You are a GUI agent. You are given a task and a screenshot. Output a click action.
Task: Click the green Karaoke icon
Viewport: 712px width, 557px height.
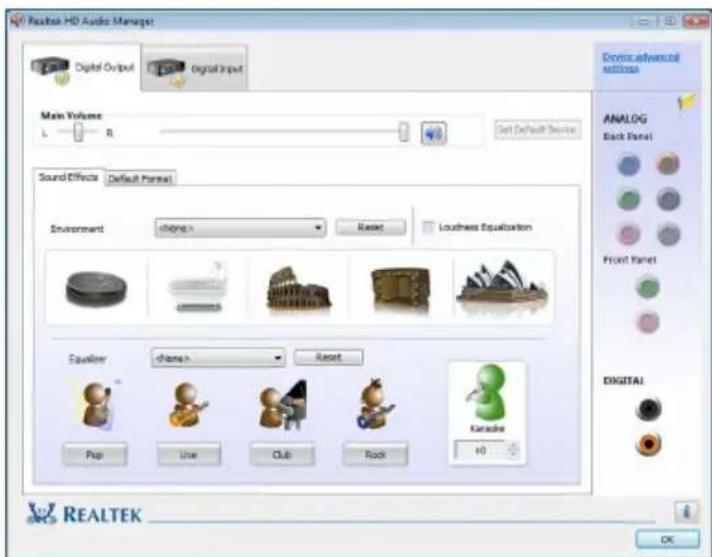pyautogui.click(x=487, y=393)
